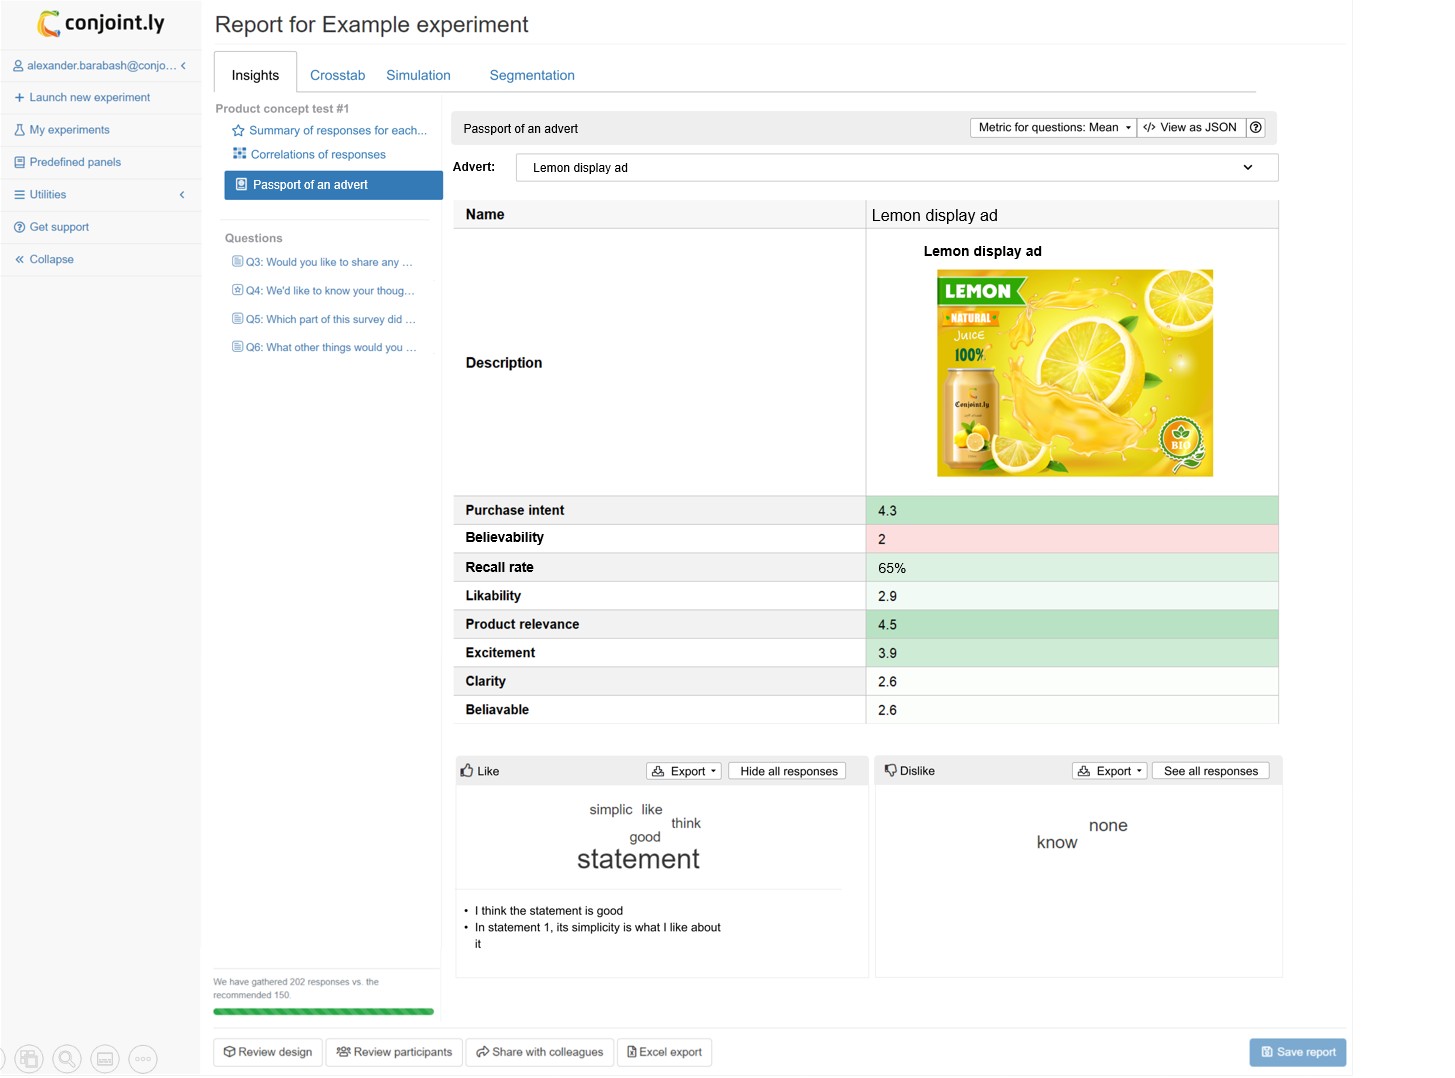The width and height of the screenshot is (1455, 1078).
Task: Switch to the Crosstab tab
Action: (337, 75)
